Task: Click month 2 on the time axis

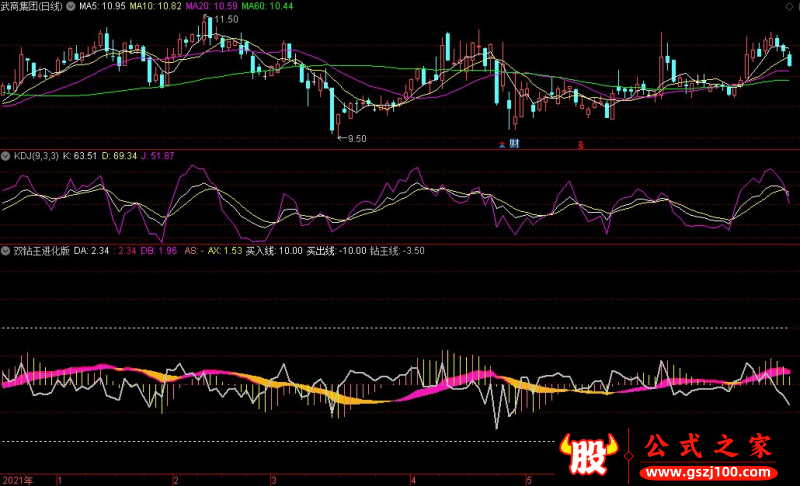Action: [176, 480]
